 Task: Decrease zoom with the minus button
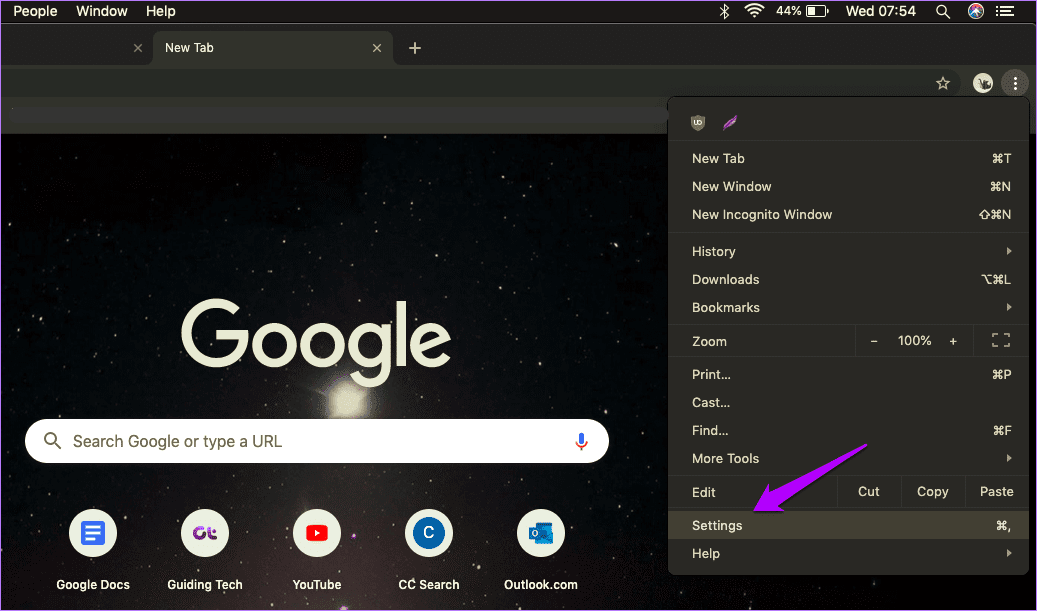pos(874,341)
